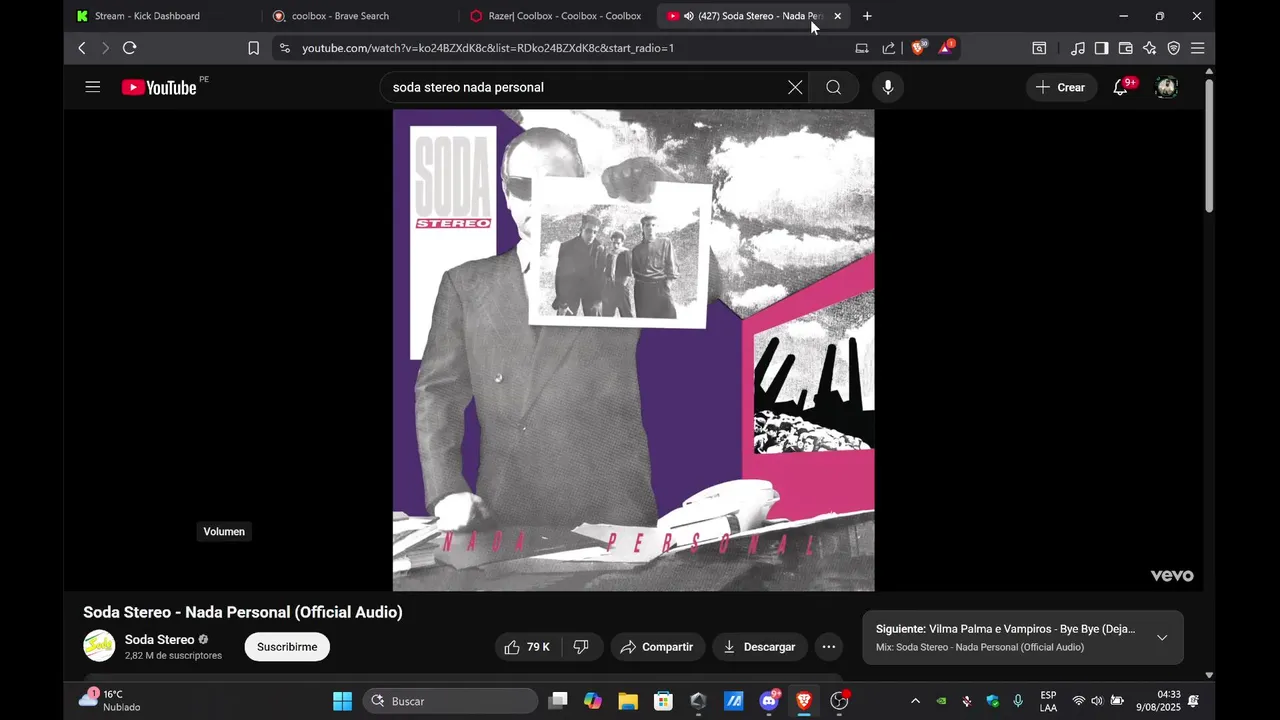Open Microsoft Store from taskbar
The height and width of the screenshot is (720, 1280).
pos(663,701)
